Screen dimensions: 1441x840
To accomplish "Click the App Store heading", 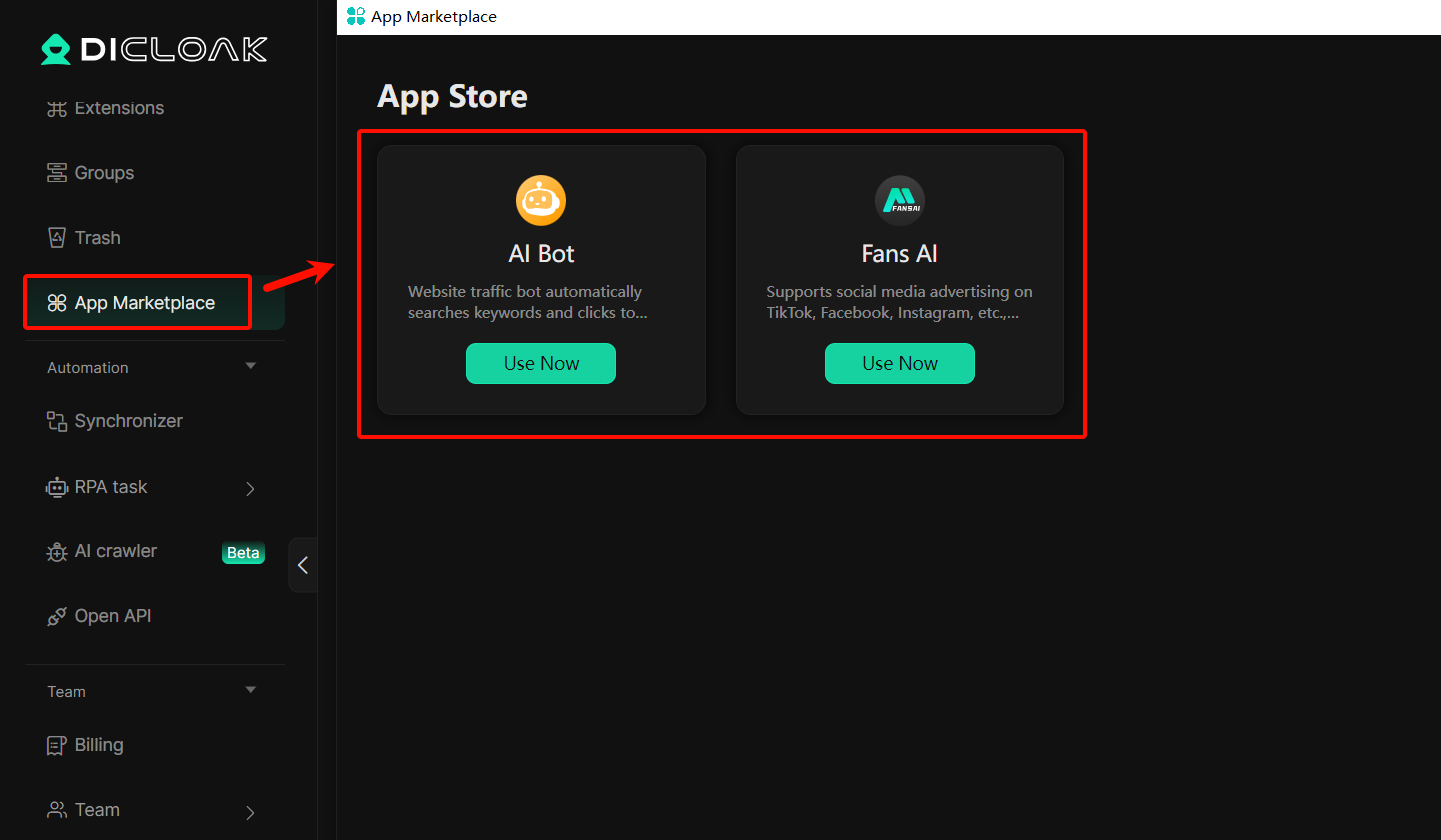I will point(452,96).
